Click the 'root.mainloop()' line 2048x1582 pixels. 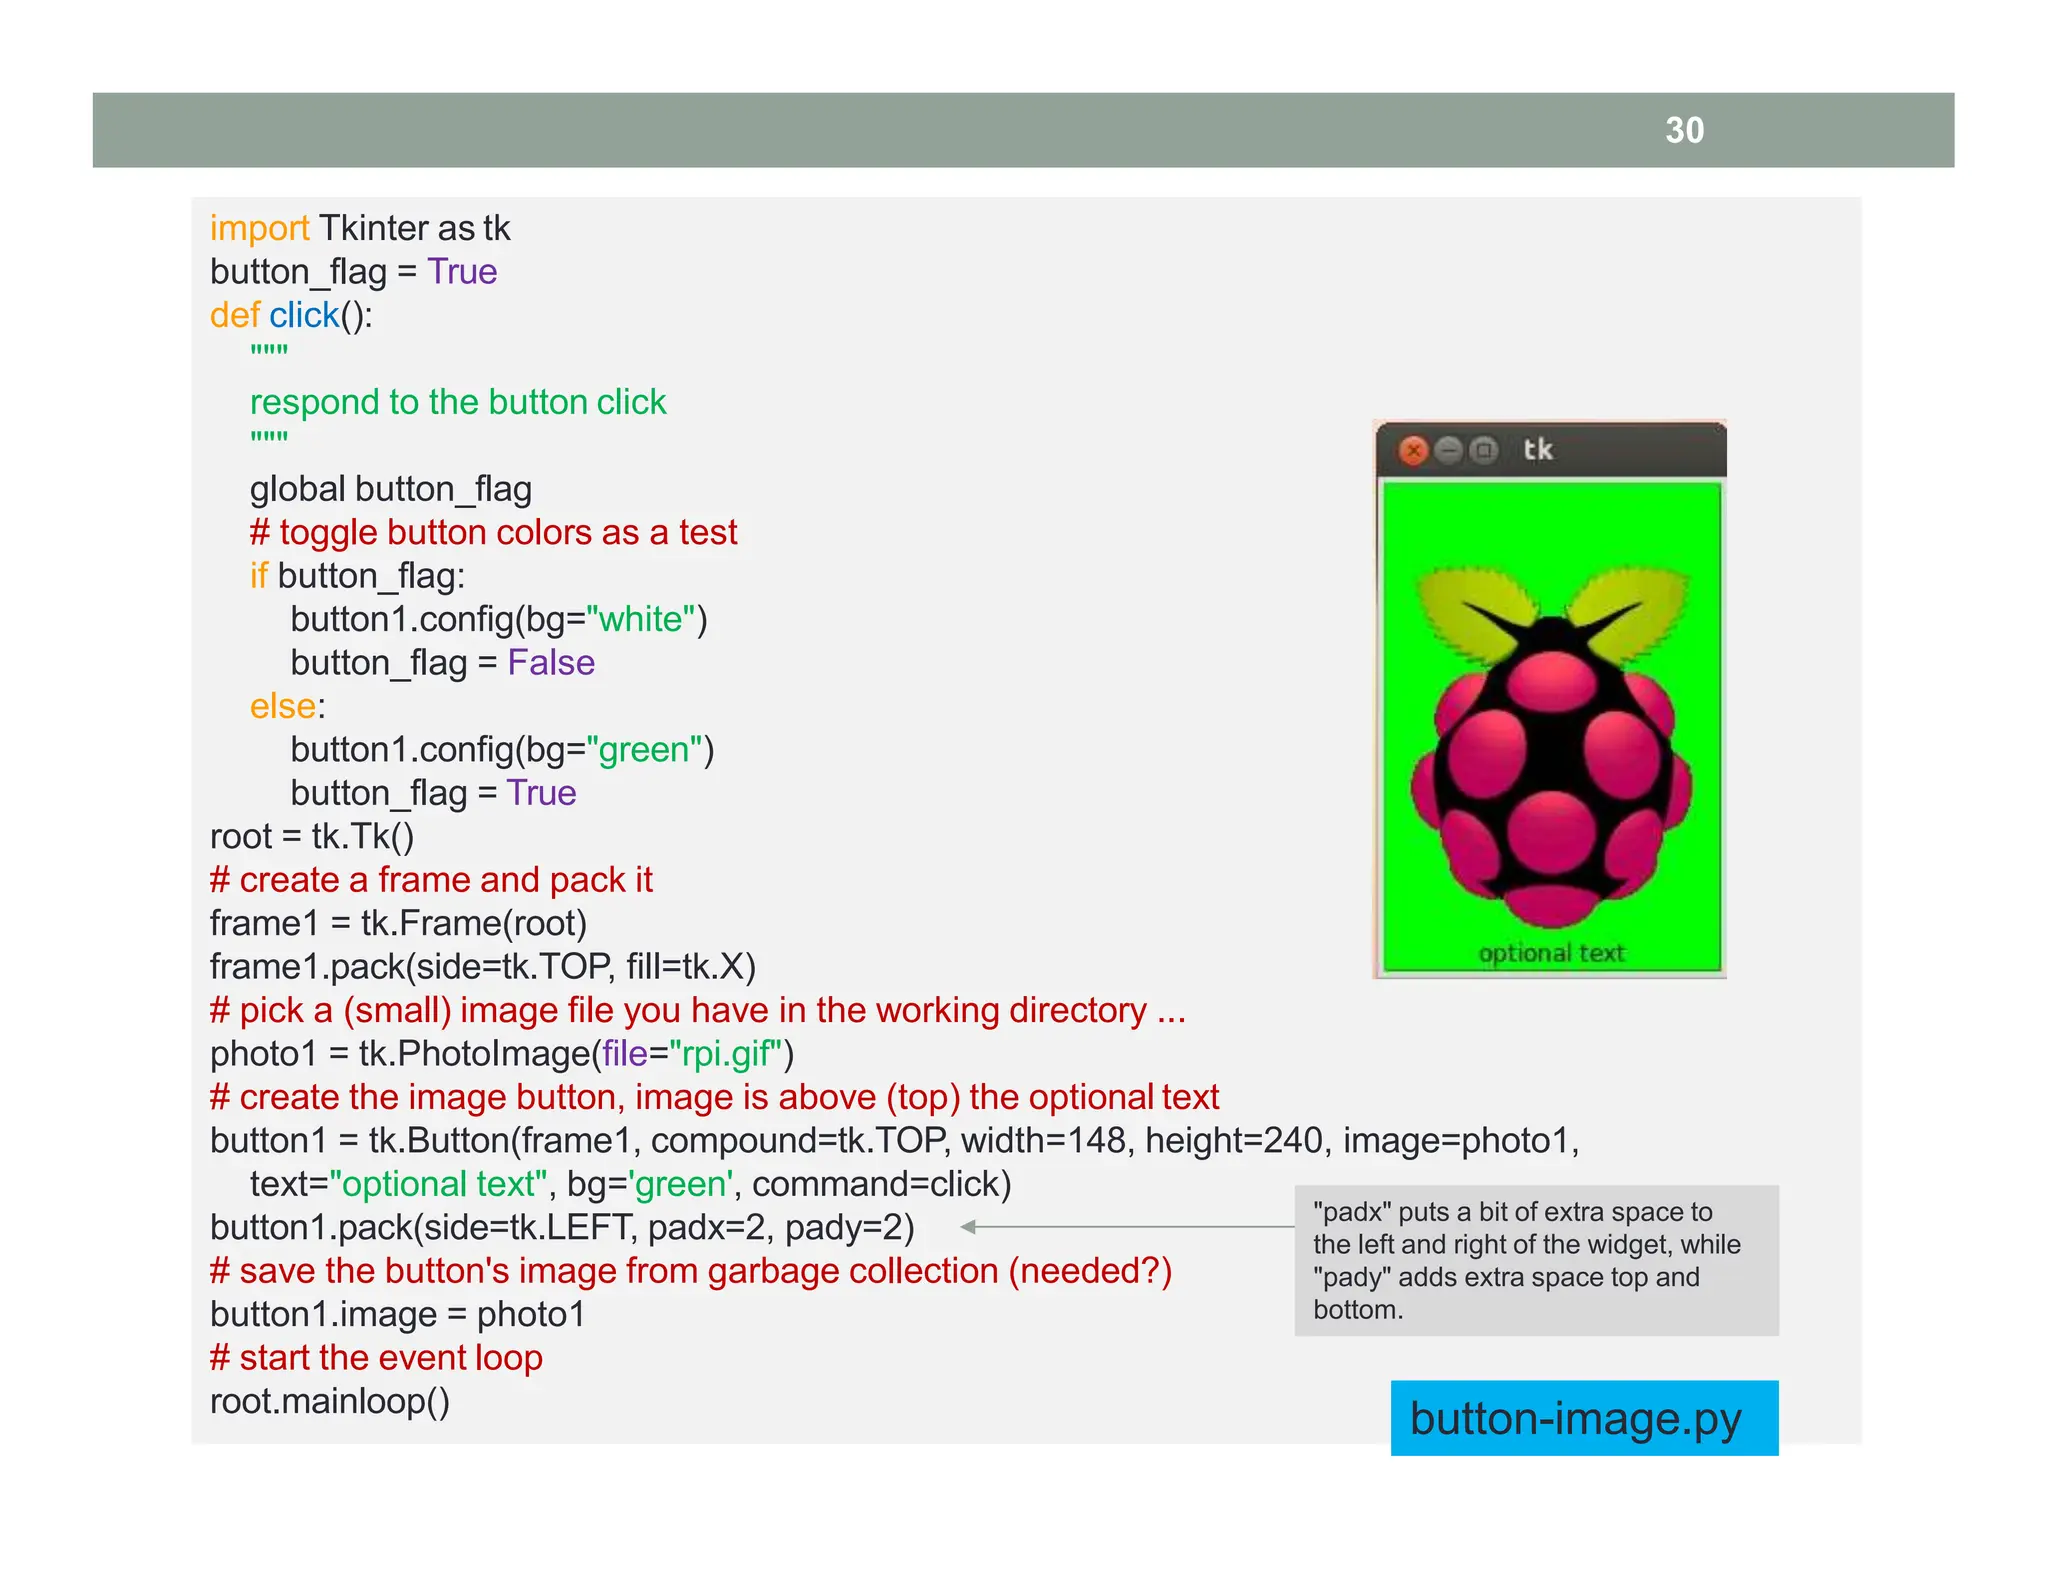330,1401
